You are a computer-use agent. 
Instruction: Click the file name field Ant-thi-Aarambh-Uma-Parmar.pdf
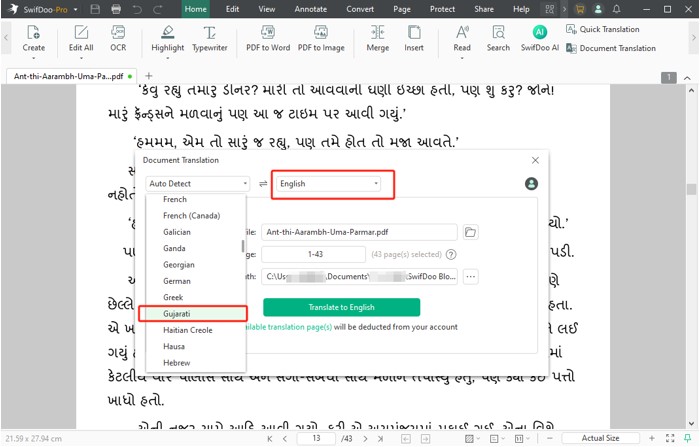(x=359, y=232)
